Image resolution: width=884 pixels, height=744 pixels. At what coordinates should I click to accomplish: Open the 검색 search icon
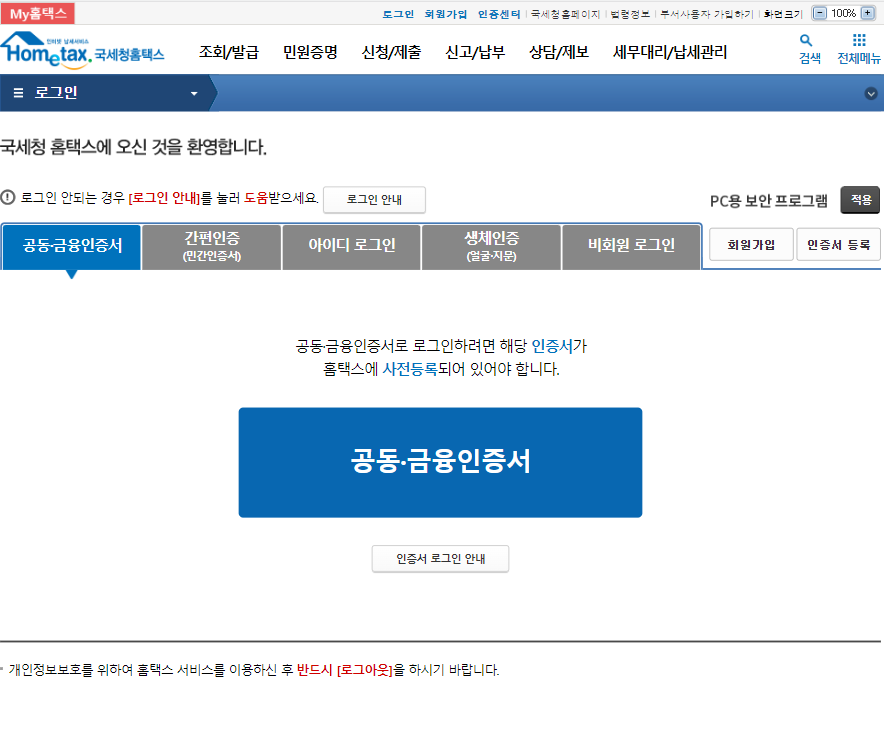click(810, 48)
